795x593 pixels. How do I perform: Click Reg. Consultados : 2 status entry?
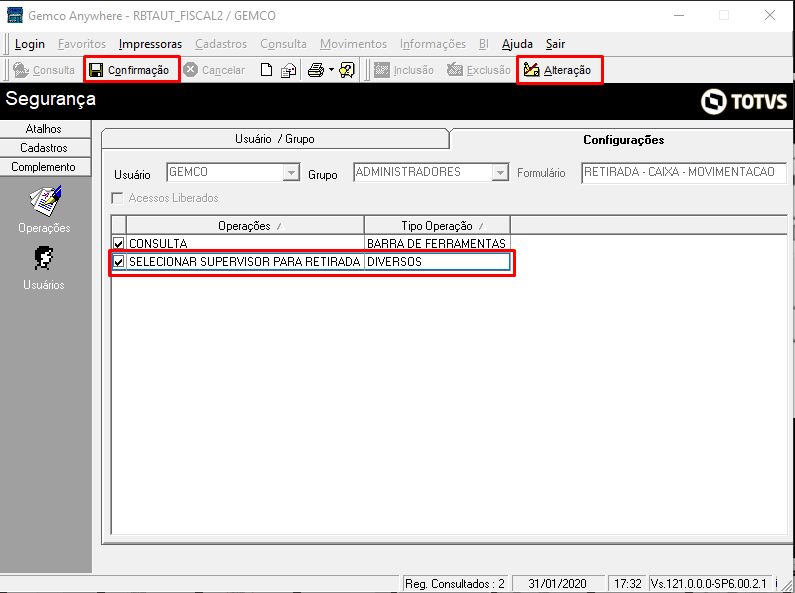pos(455,584)
